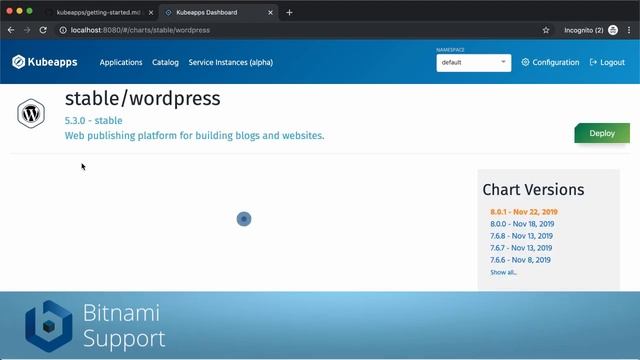Select chart version 8.0.1 - Nov 22, 2019
This screenshot has width=640, height=360.
pyautogui.click(x=524, y=212)
